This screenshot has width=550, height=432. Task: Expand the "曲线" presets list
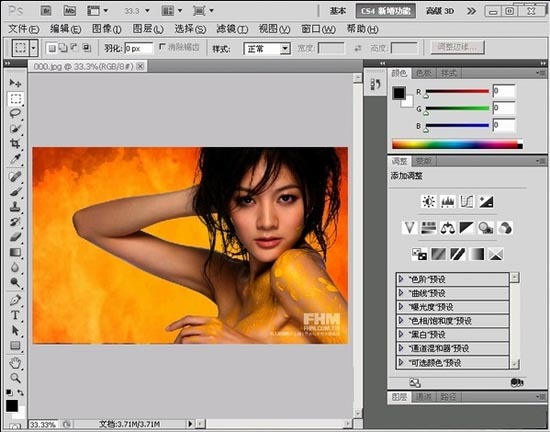pyautogui.click(x=401, y=293)
